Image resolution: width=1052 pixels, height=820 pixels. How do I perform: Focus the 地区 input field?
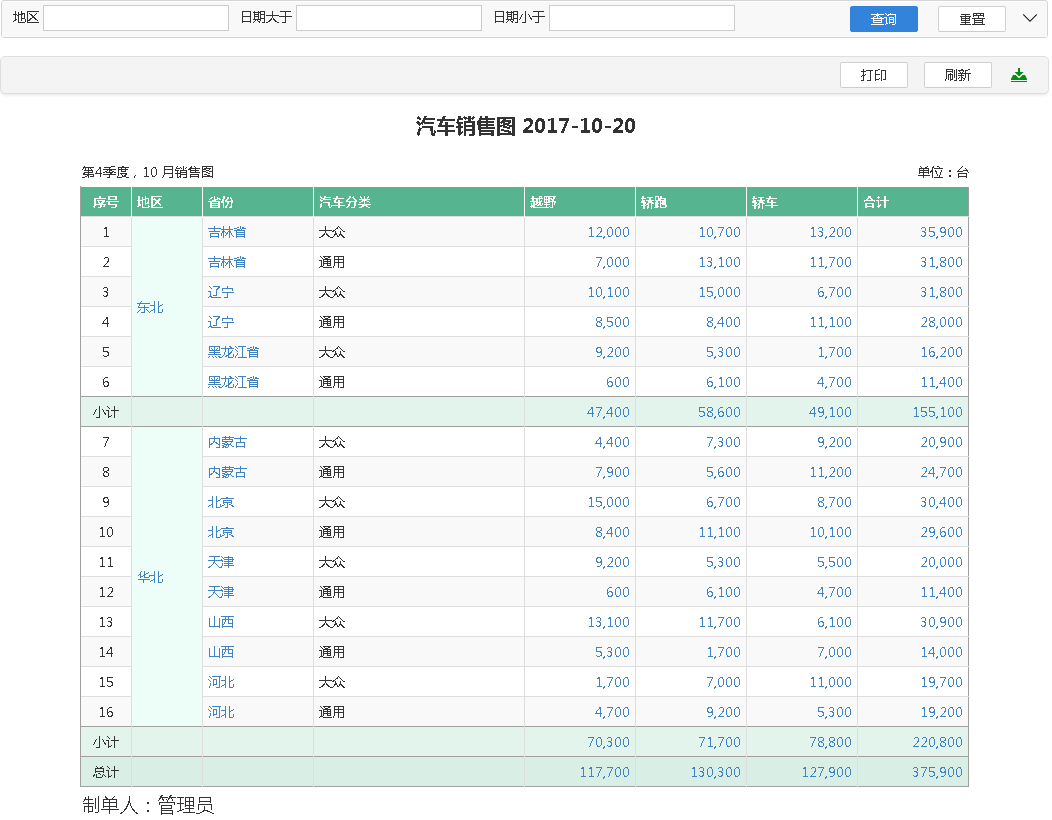[x=136, y=18]
